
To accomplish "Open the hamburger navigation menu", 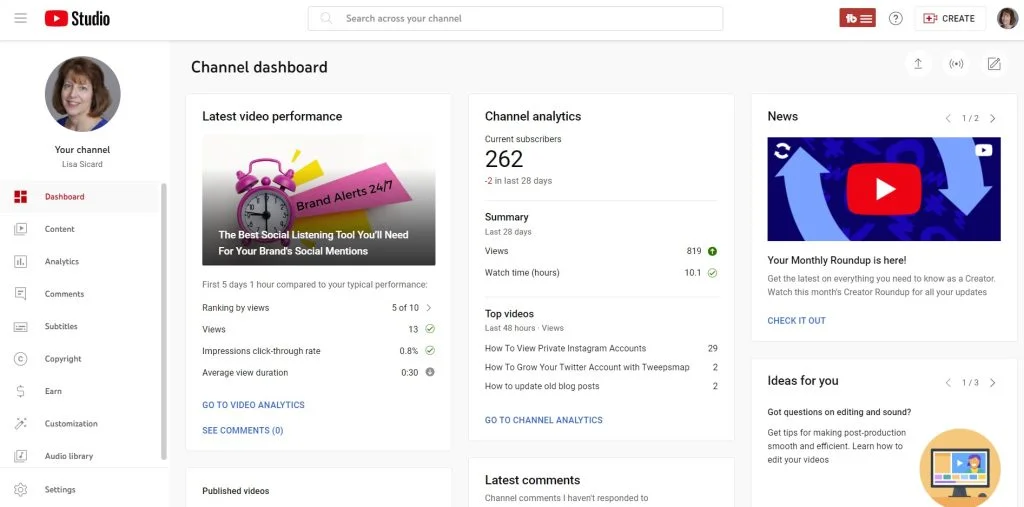I will (21, 18).
